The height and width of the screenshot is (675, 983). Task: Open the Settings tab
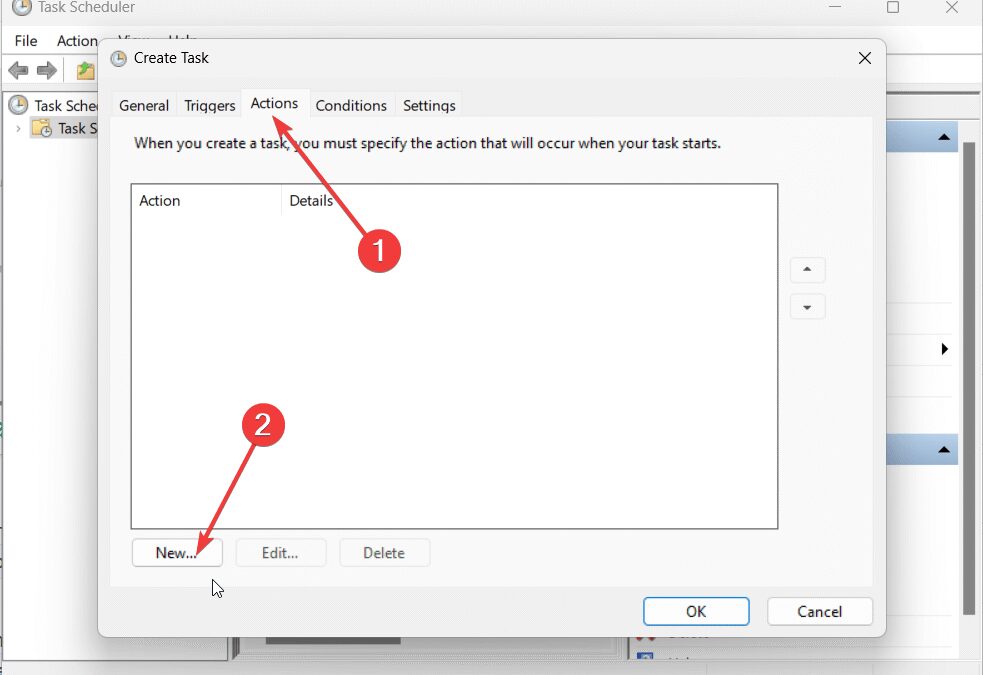(x=429, y=105)
